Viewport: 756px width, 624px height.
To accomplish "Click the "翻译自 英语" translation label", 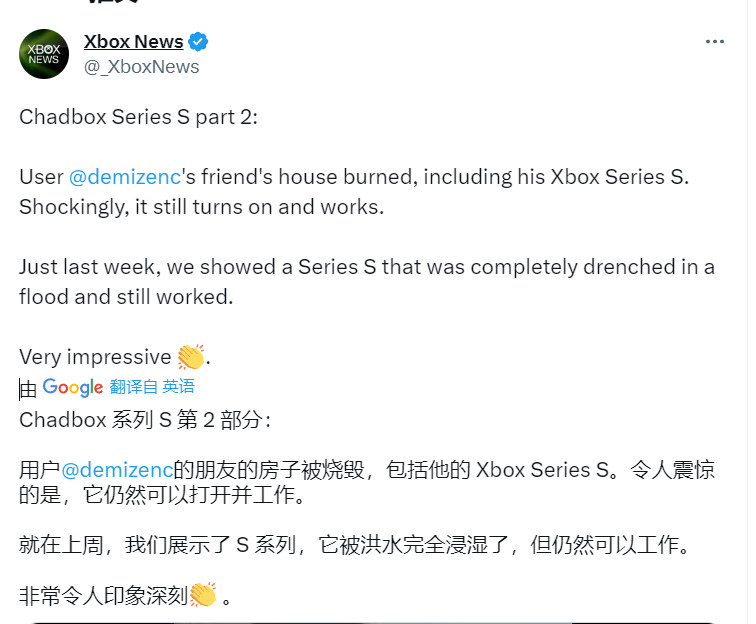I will (x=152, y=387).
